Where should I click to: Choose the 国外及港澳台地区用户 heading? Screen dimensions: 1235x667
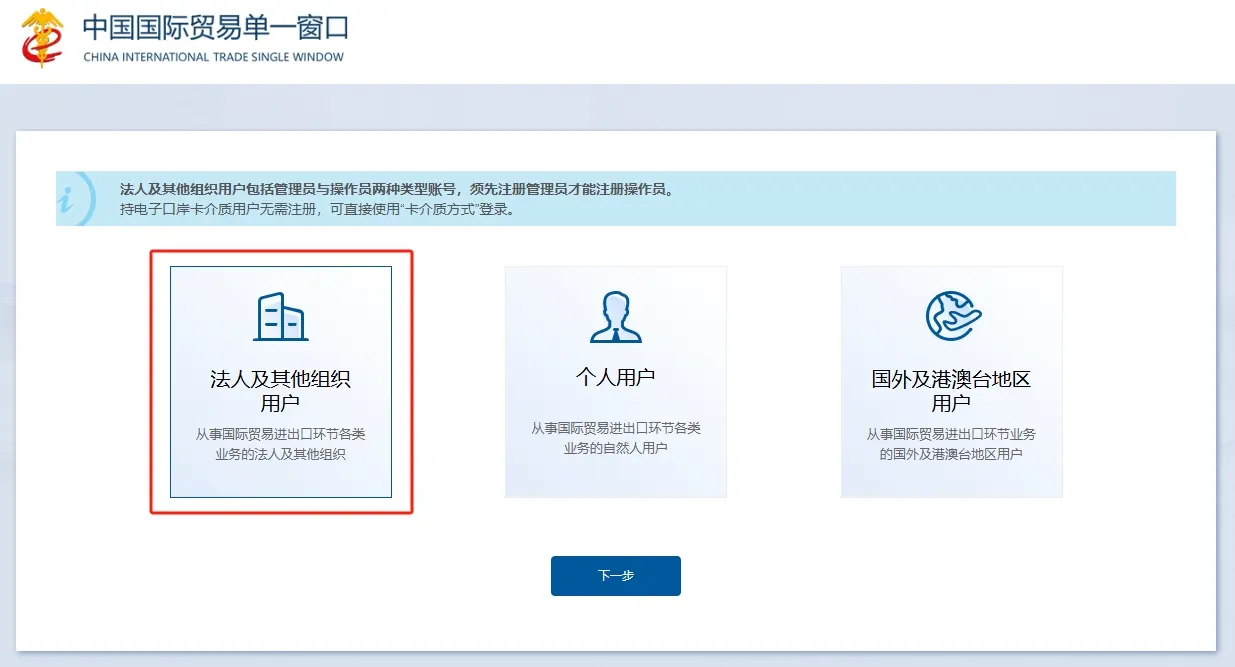(x=951, y=391)
